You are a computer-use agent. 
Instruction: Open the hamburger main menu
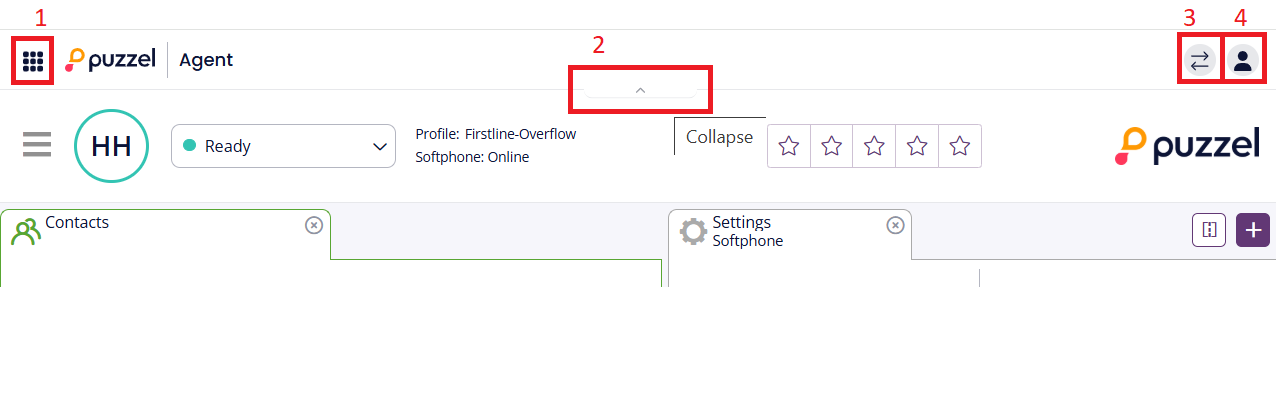click(x=37, y=146)
